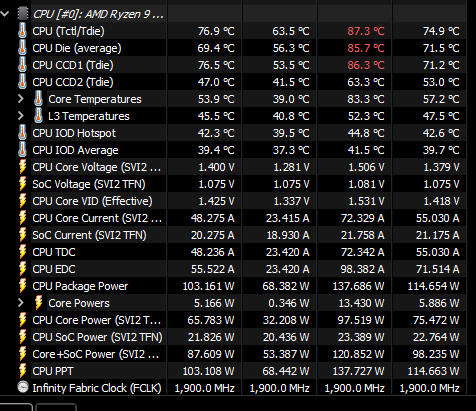
Task: Click lightning icon beside CPU EDC
Action: click(22, 269)
